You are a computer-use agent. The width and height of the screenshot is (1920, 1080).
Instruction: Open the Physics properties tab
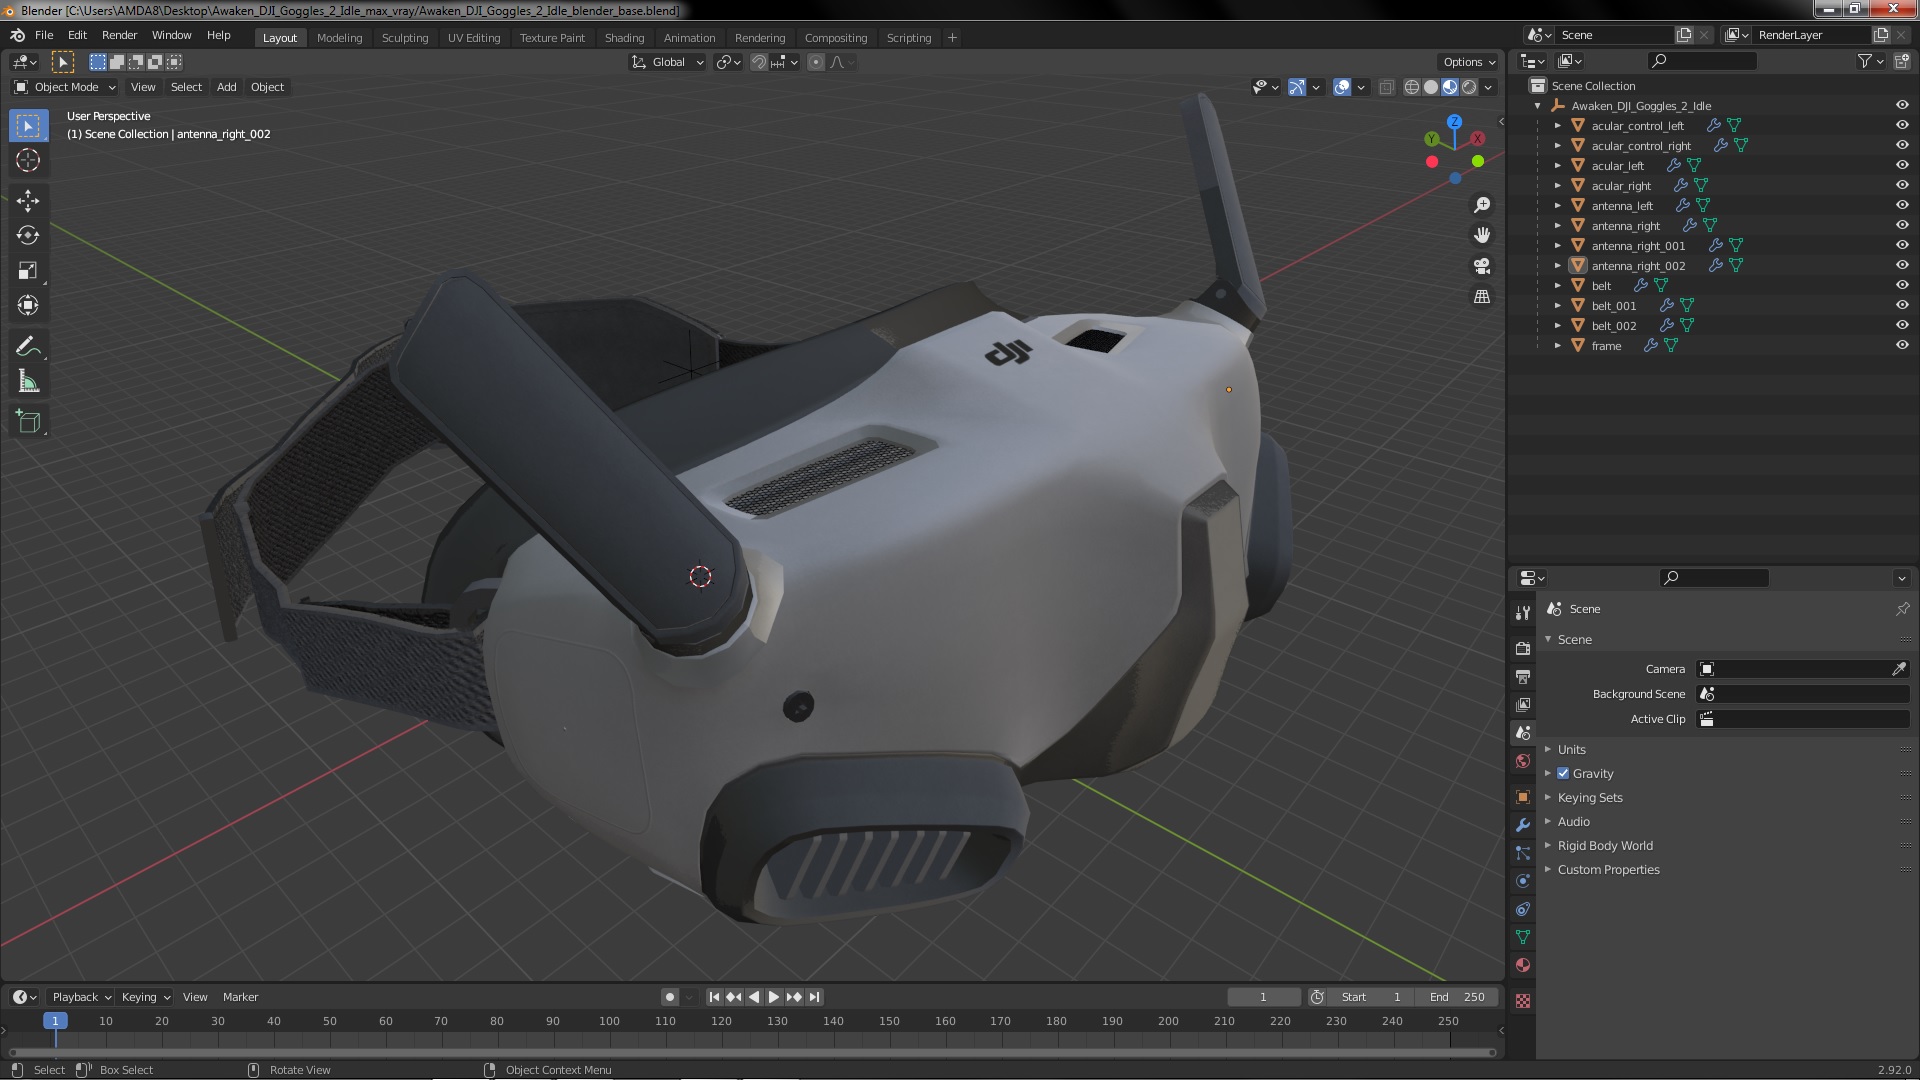[1523, 881]
